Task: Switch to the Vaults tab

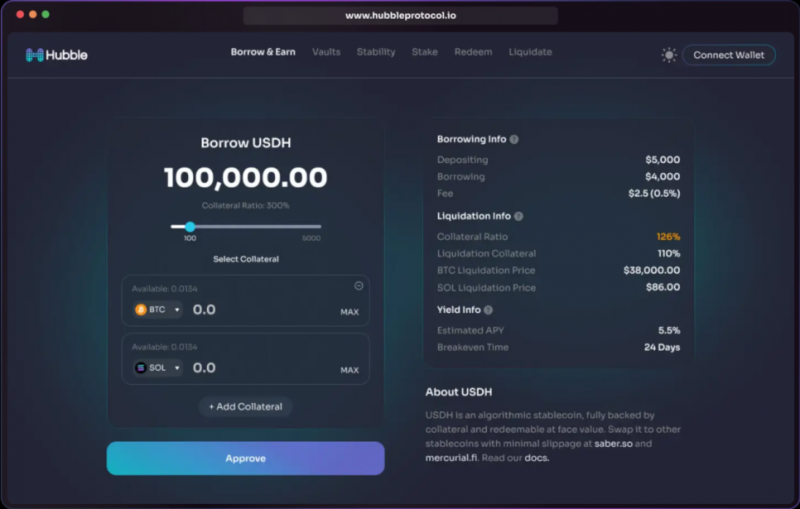Action: pyautogui.click(x=326, y=52)
